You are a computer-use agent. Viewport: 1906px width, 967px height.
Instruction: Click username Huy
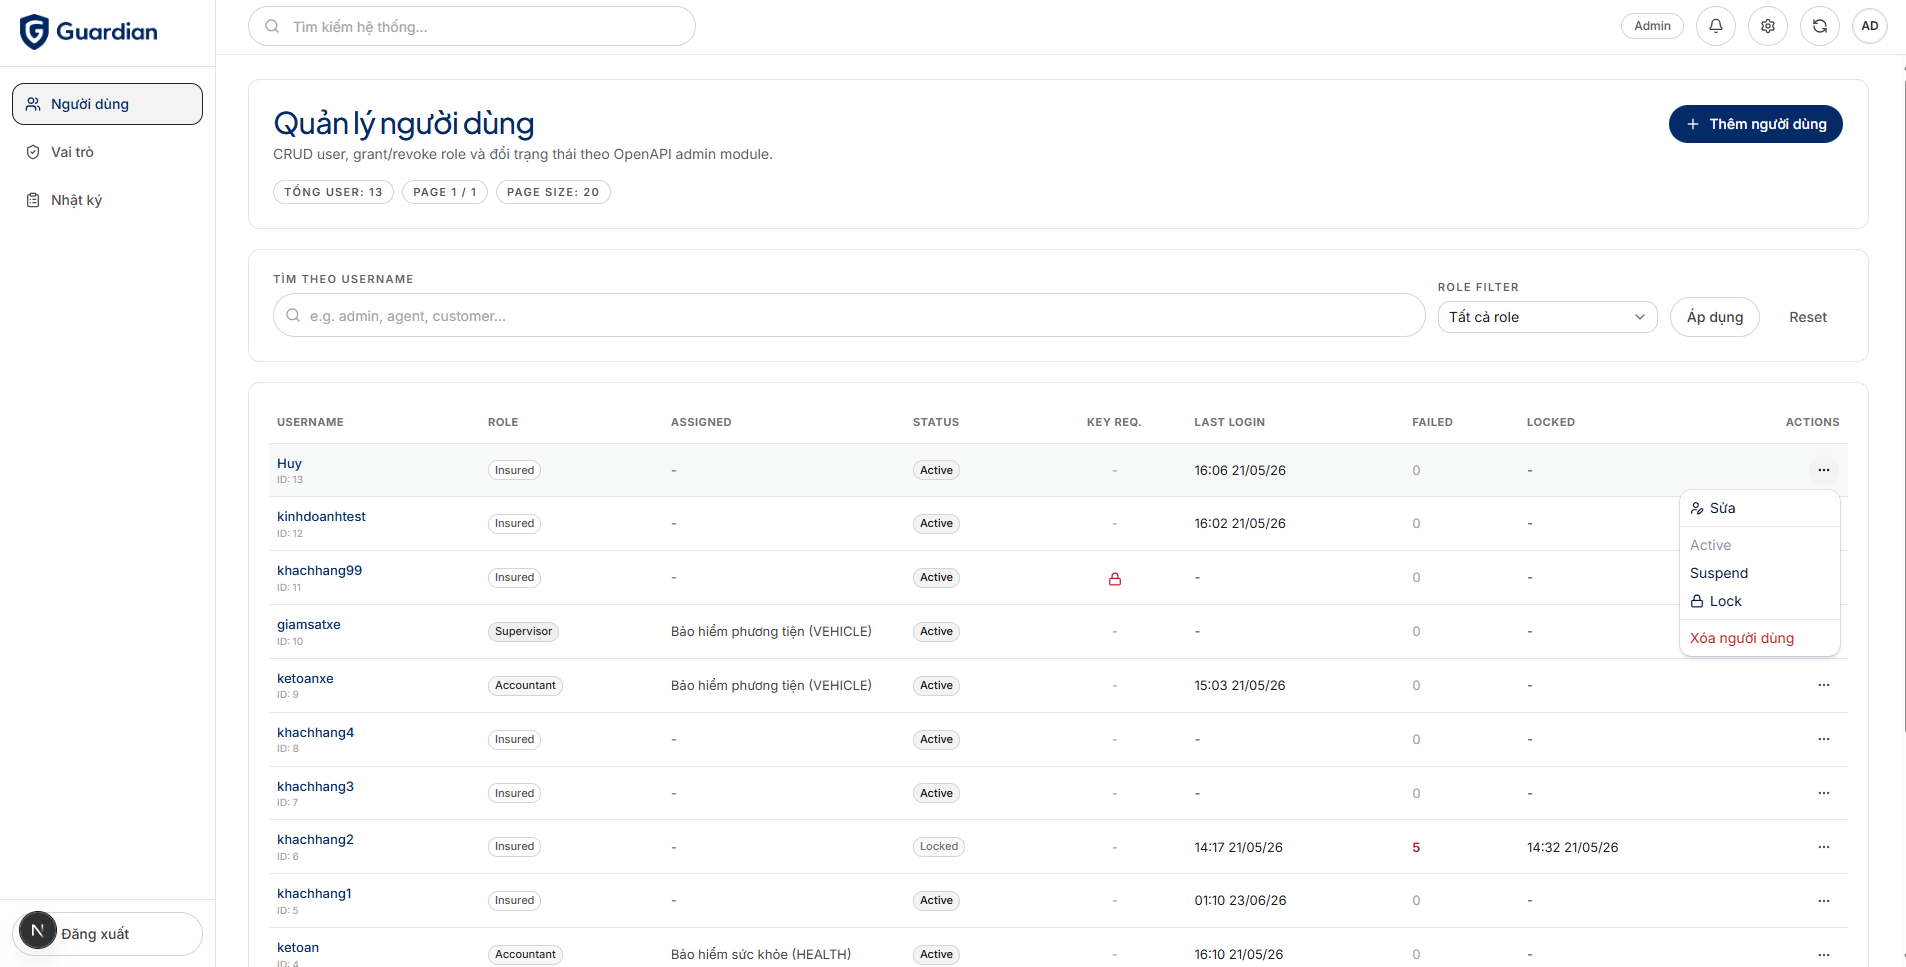(x=289, y=463)
